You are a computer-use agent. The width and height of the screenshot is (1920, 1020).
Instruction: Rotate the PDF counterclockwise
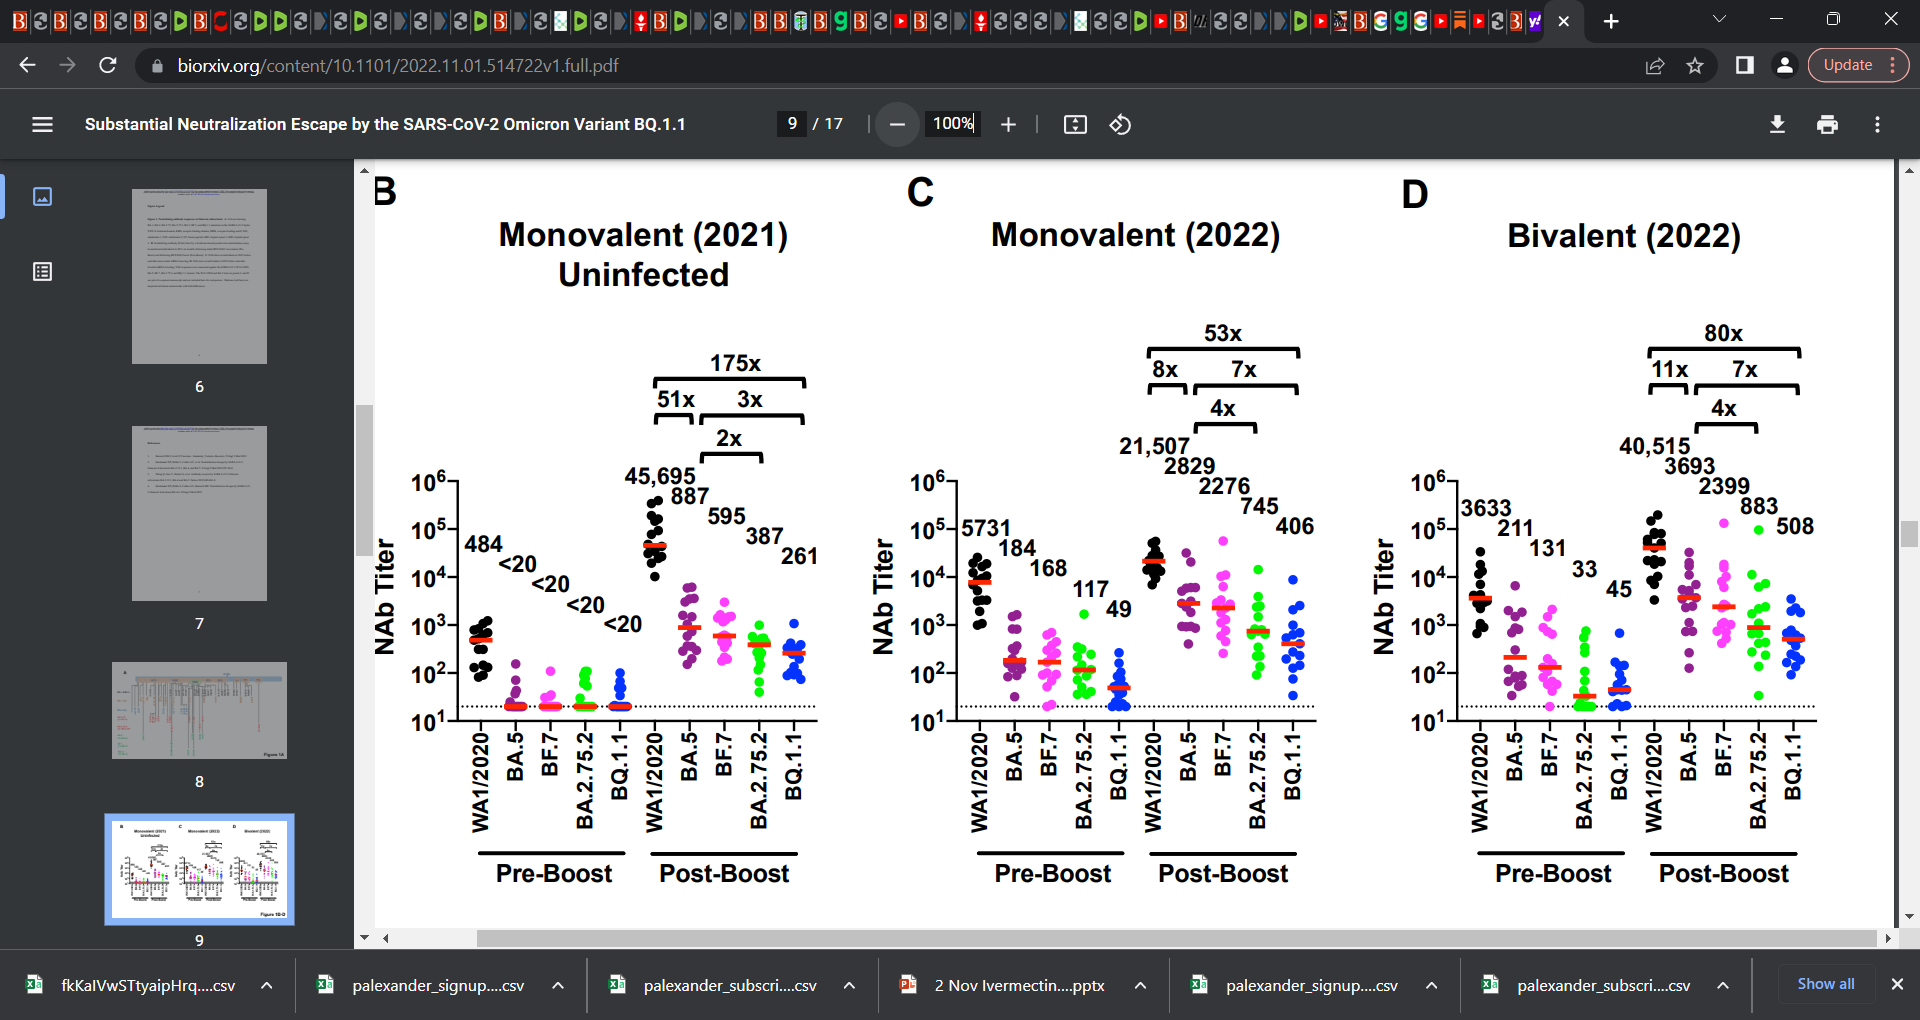click(1120, 124)
